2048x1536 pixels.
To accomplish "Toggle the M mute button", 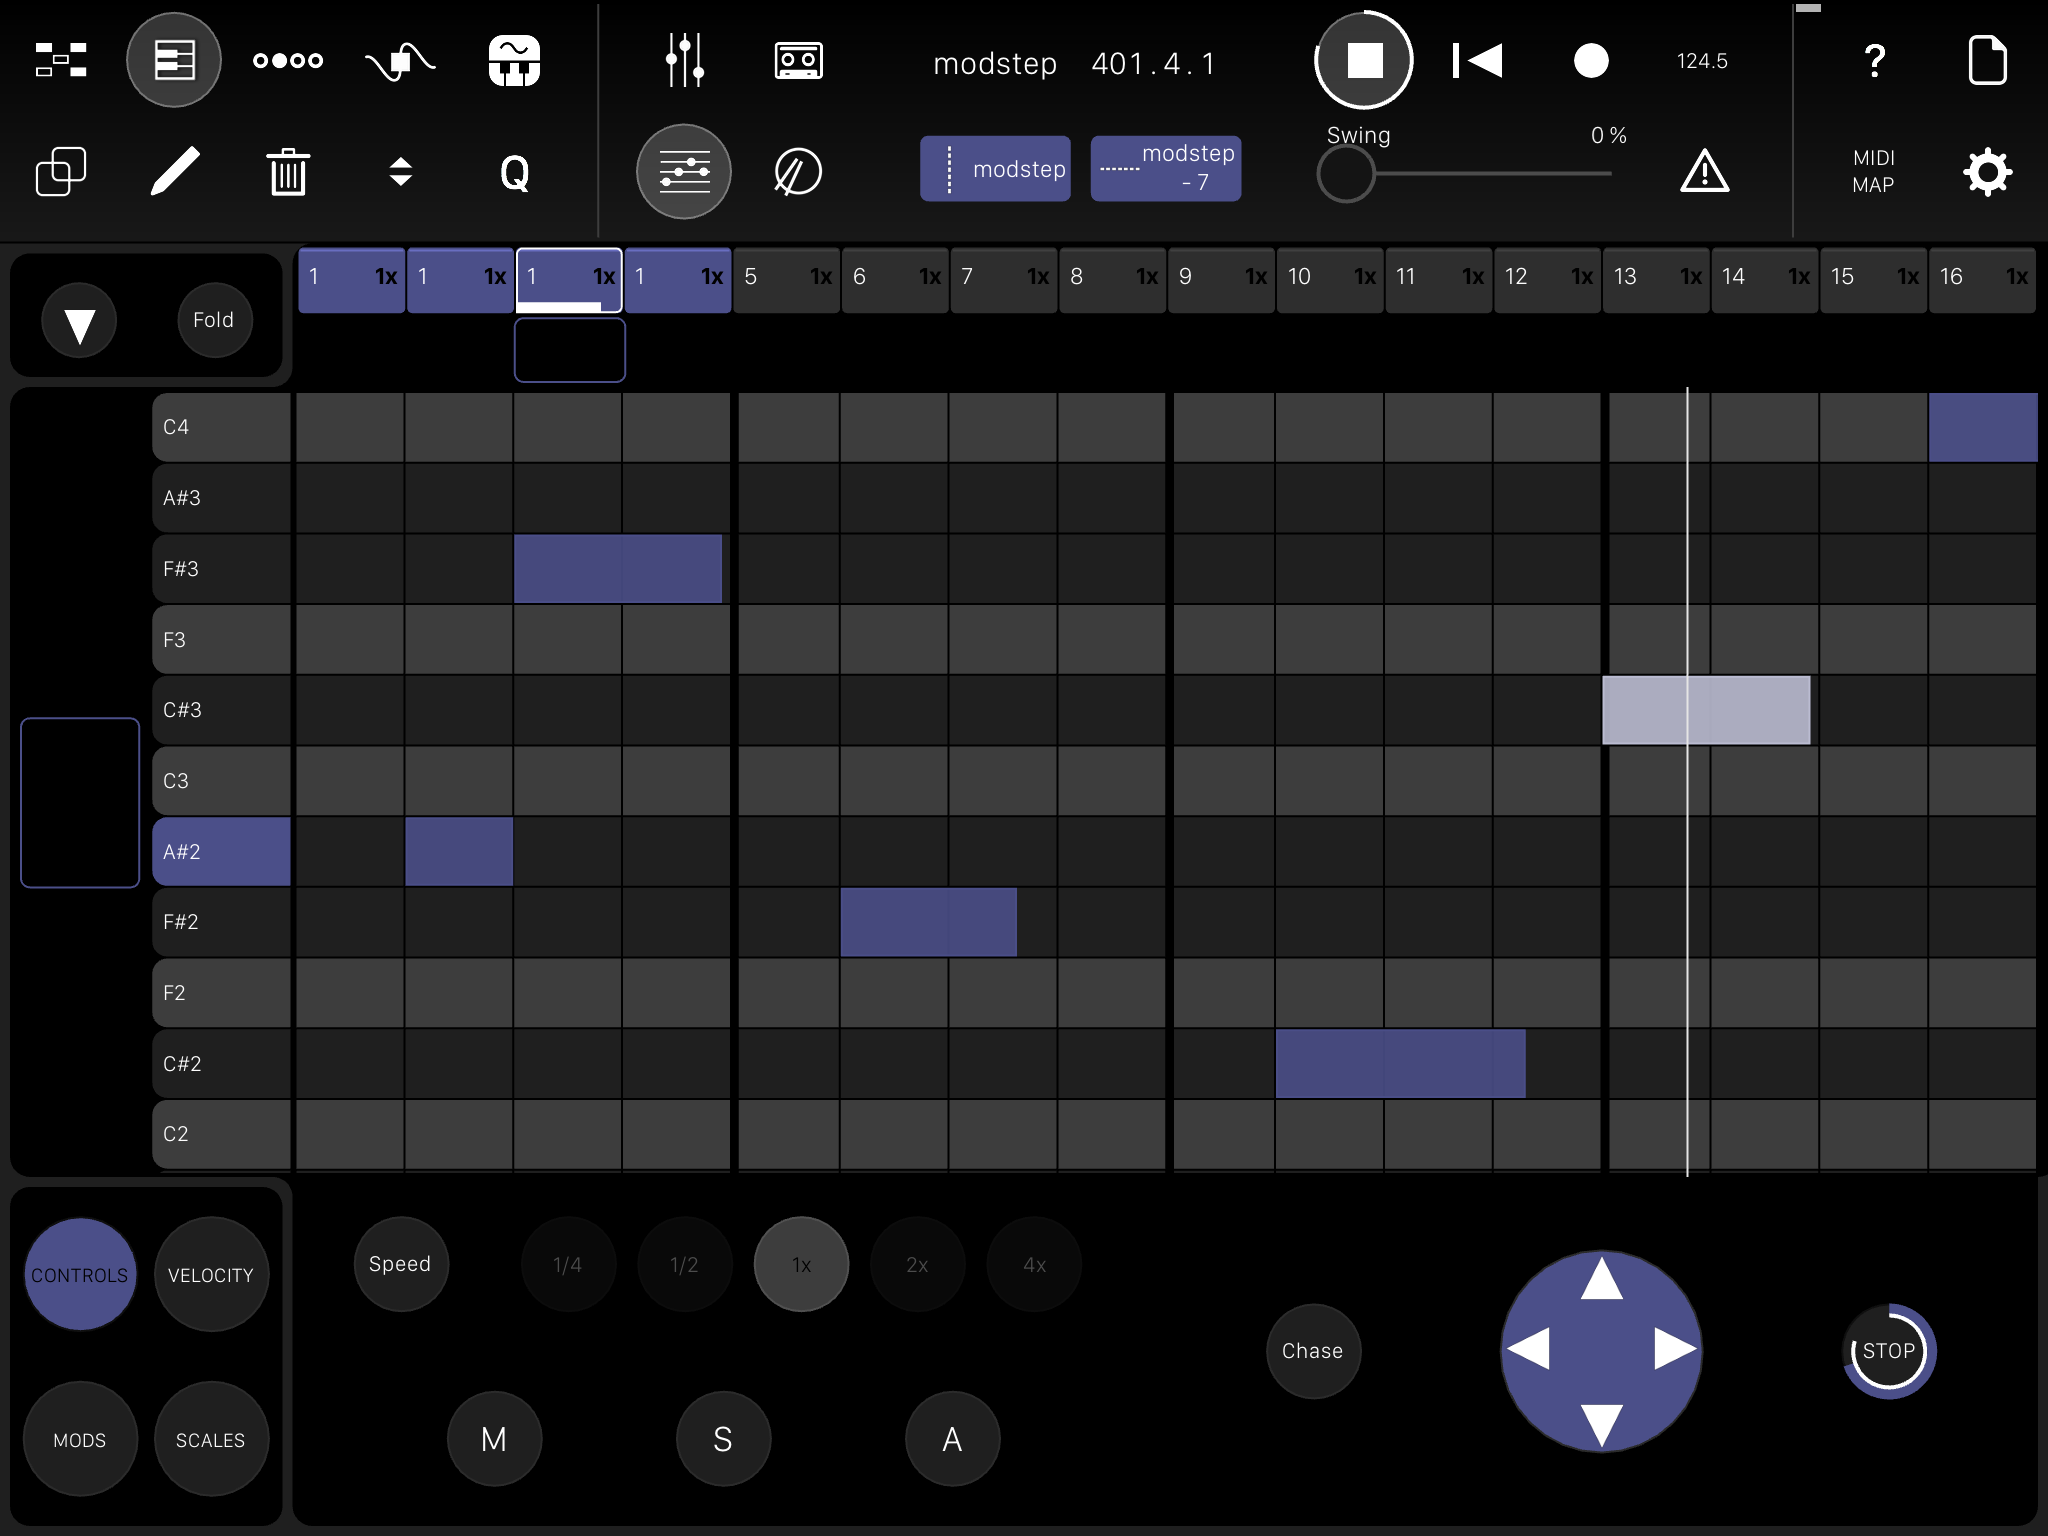I will (x=494, y=1439).
